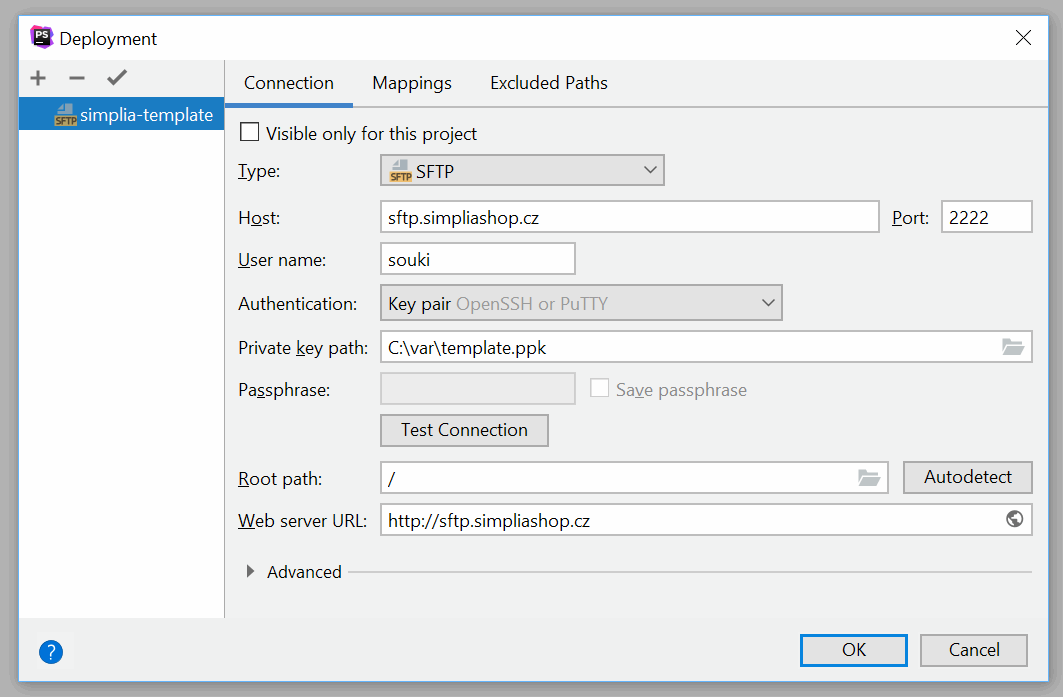This screenshot has height=697, width=1063.
Task: Open web server URL in browser globe icon
Action: point(1014,520)
